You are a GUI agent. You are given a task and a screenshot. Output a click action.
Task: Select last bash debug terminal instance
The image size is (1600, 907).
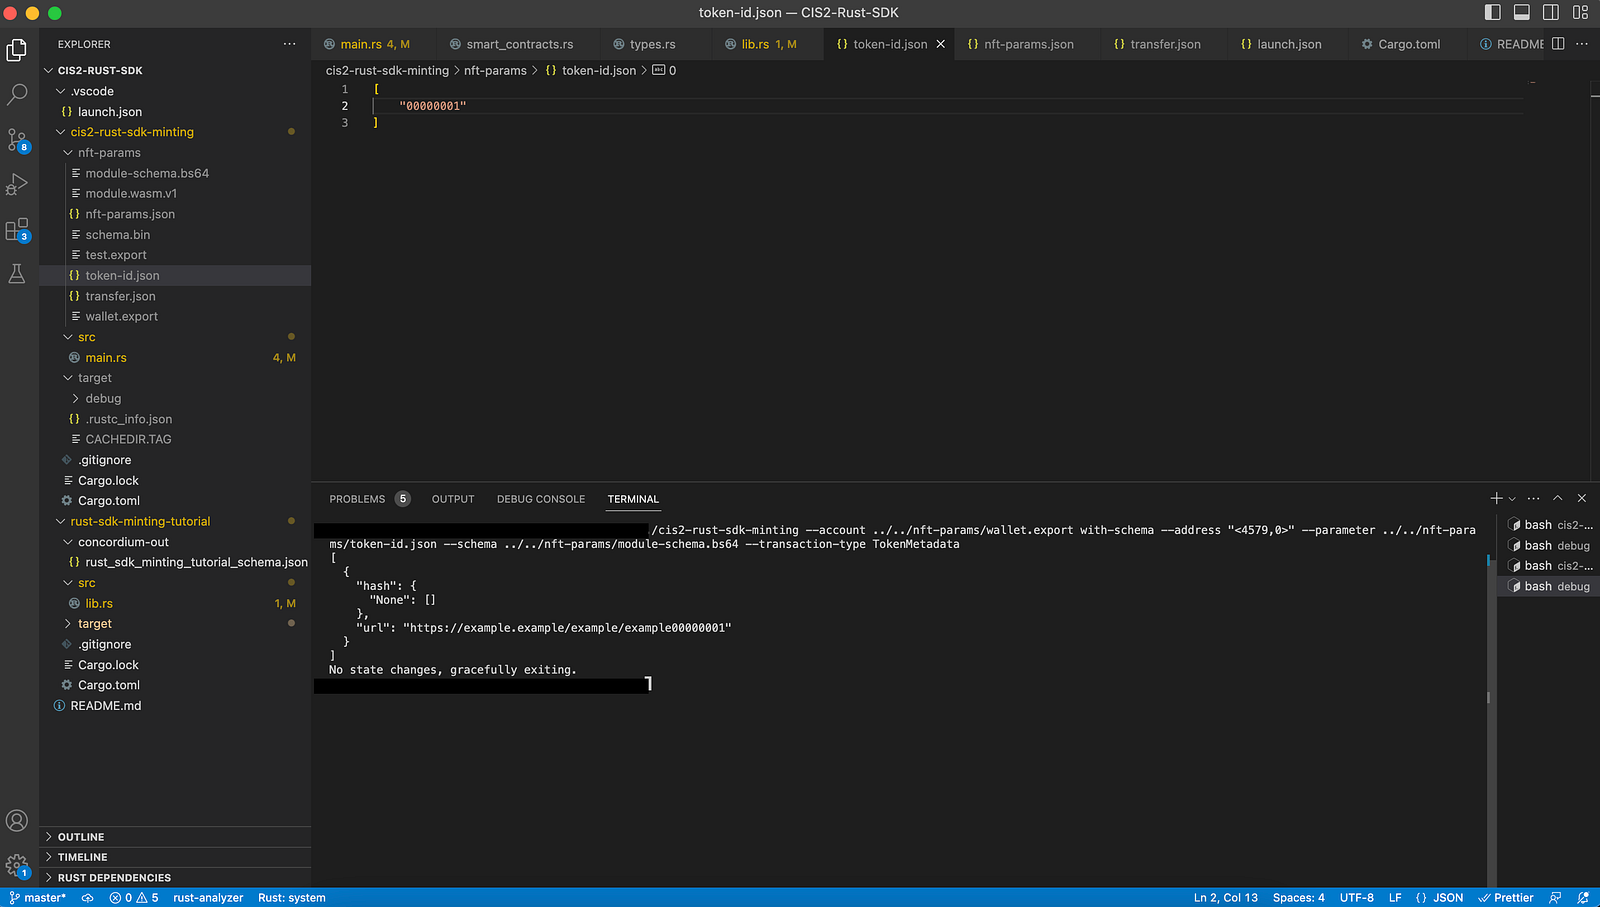[1548, 586]
